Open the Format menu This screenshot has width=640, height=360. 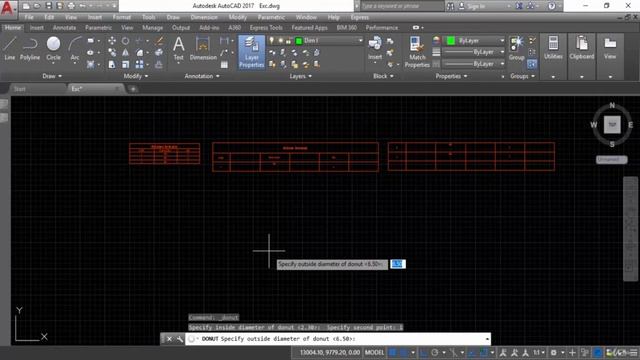[x=122, y=17]
